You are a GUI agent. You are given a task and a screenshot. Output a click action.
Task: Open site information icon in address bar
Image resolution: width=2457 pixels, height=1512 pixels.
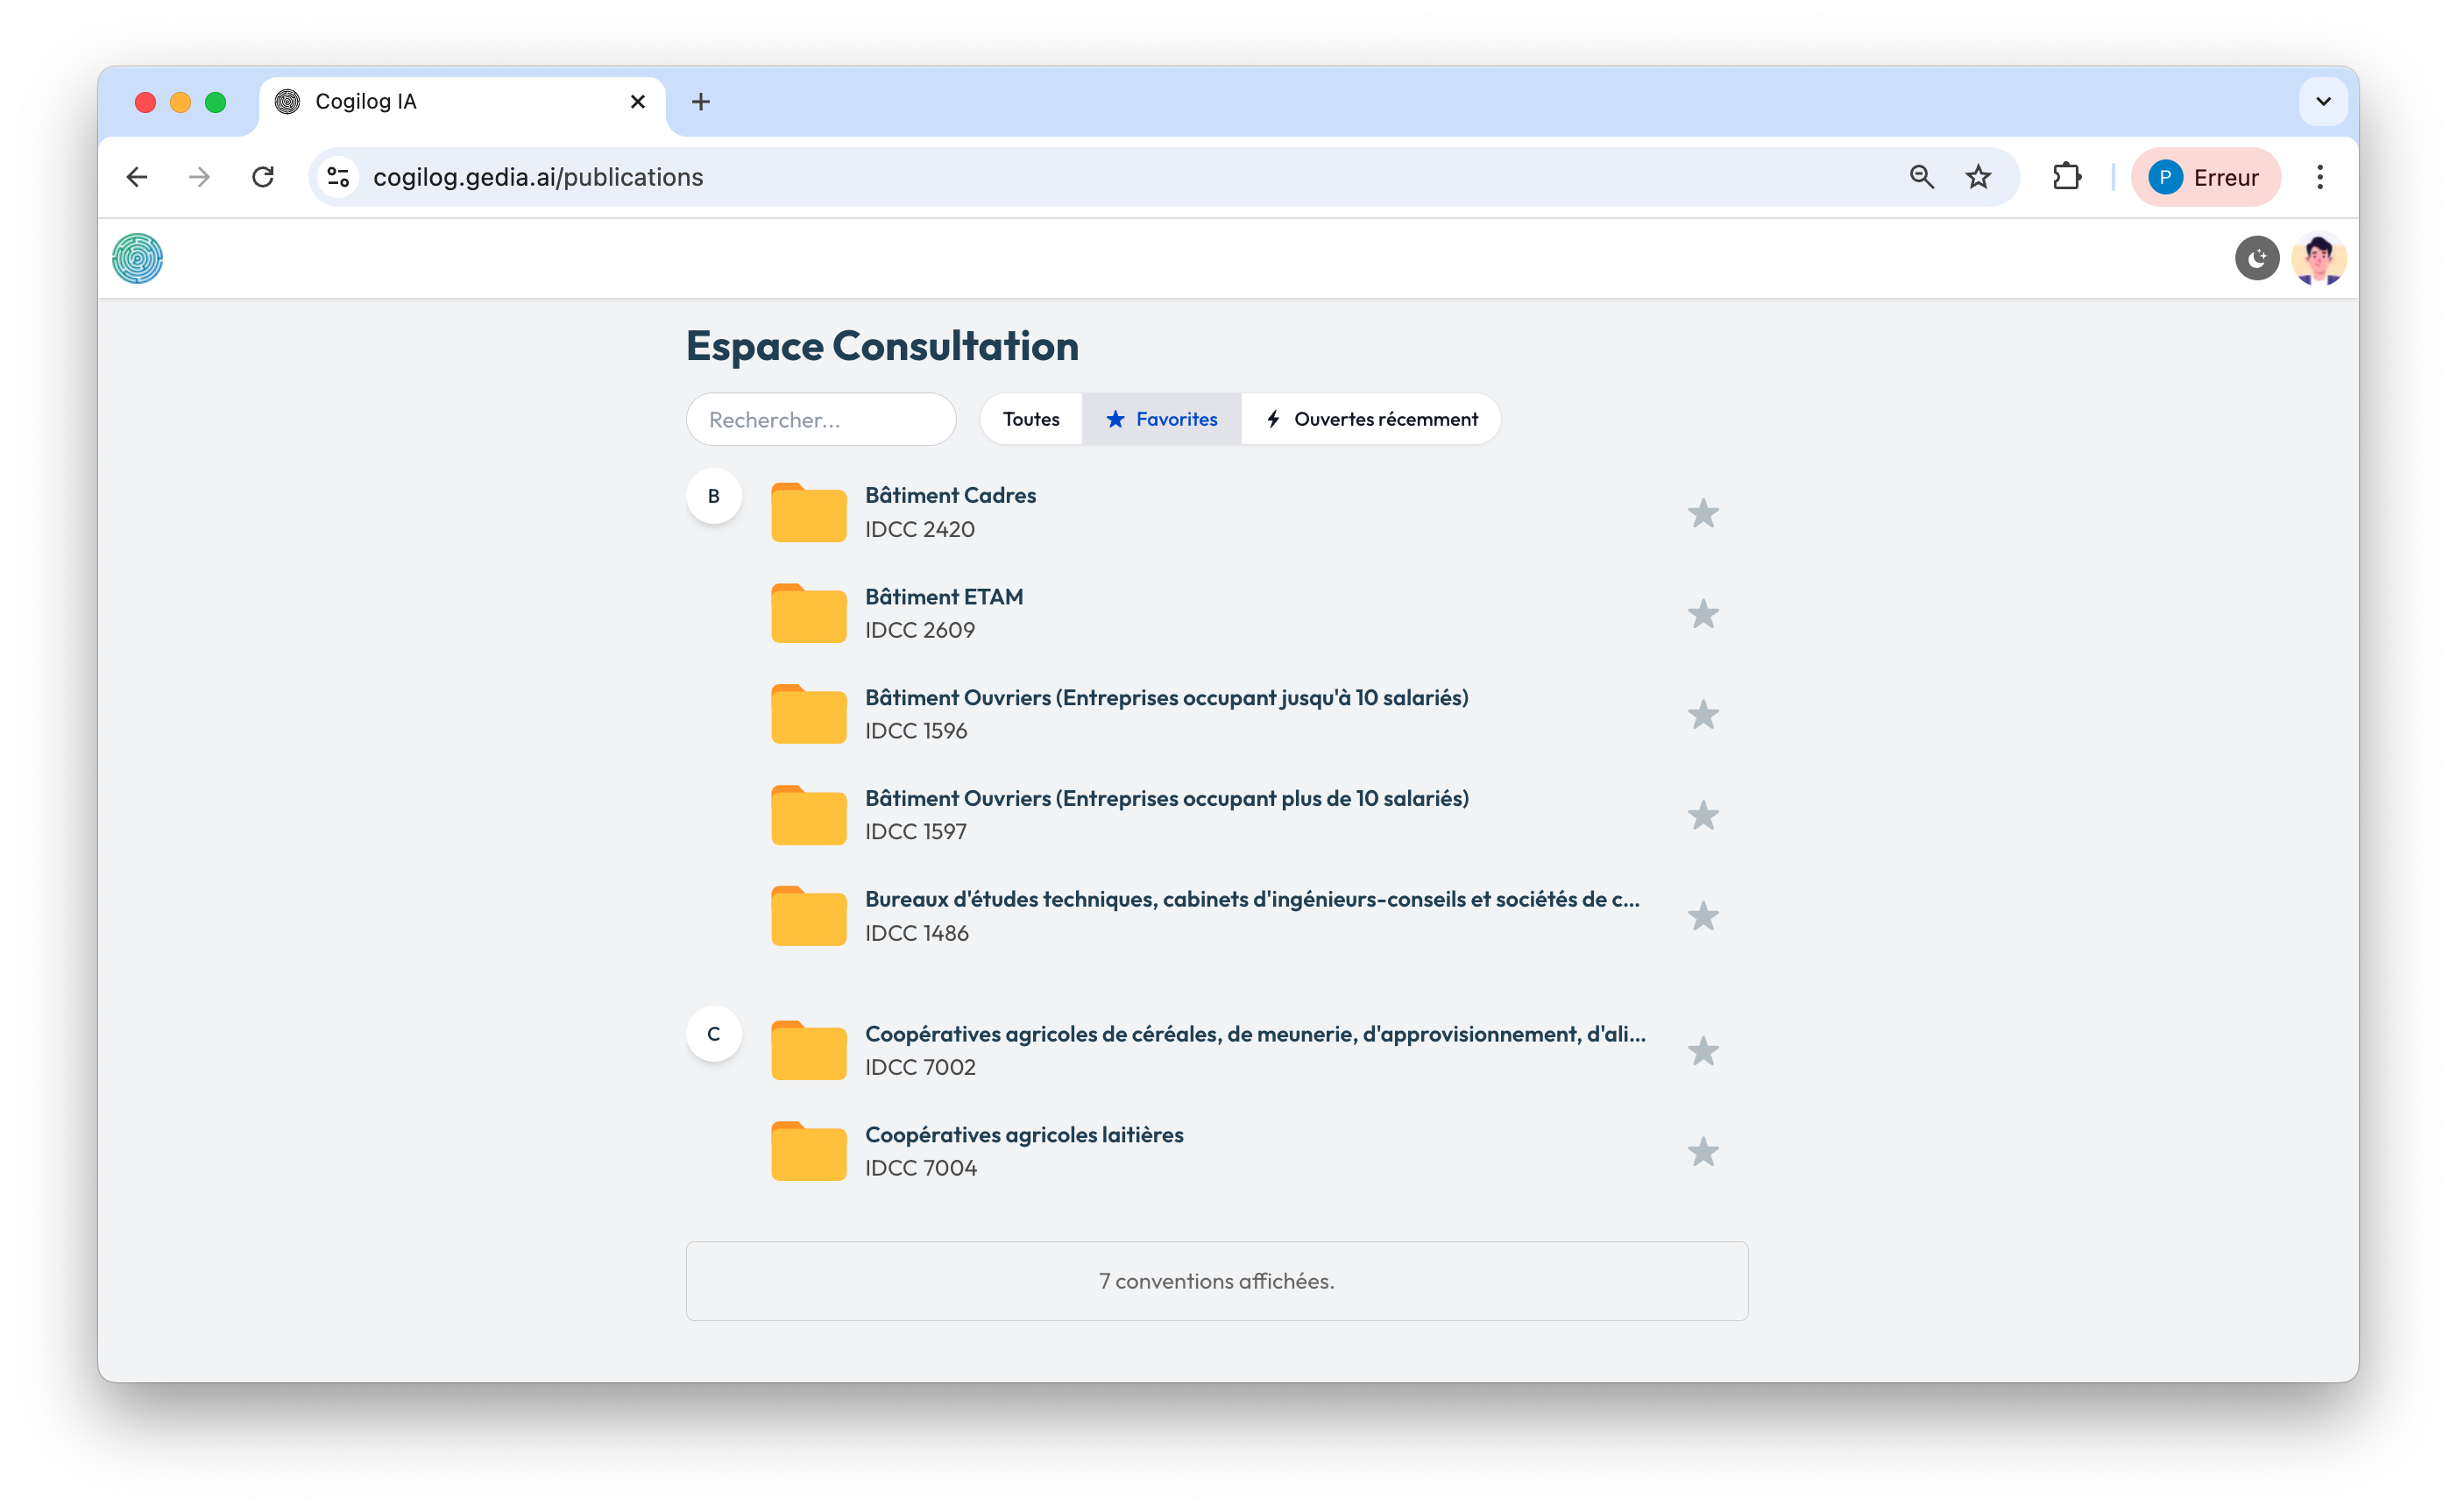[338, 177]
